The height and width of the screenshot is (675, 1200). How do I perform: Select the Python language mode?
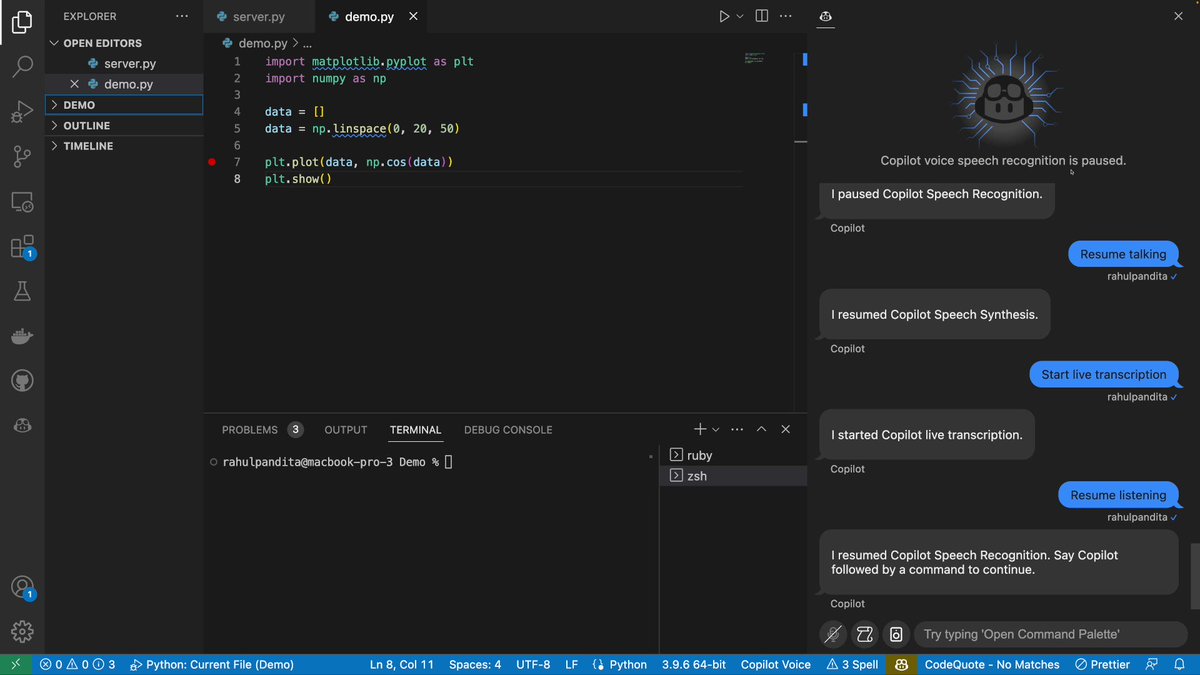point(629,665)
